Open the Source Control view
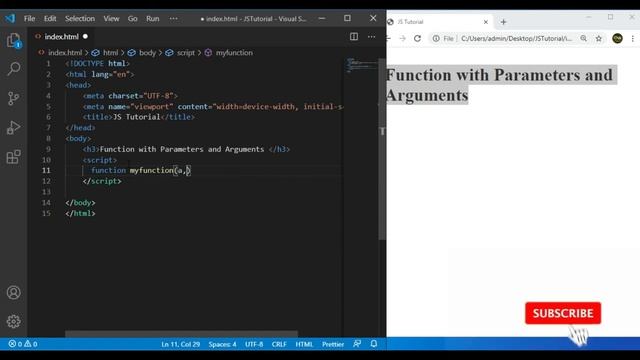Viewport: 640px width, 360px height. (x=13, y=98)
